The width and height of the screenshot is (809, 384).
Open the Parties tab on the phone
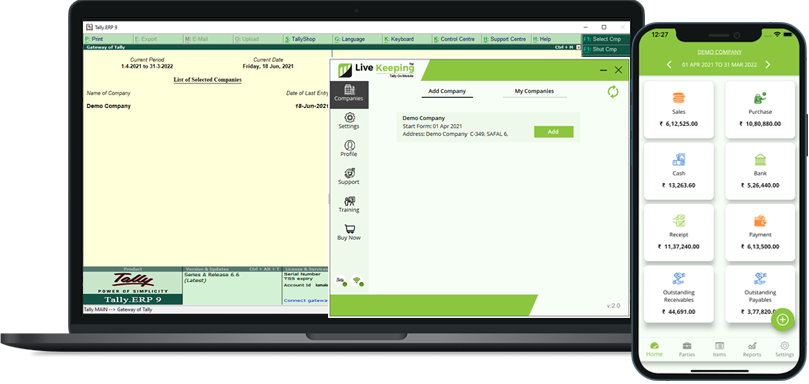[x=687, y=349]
